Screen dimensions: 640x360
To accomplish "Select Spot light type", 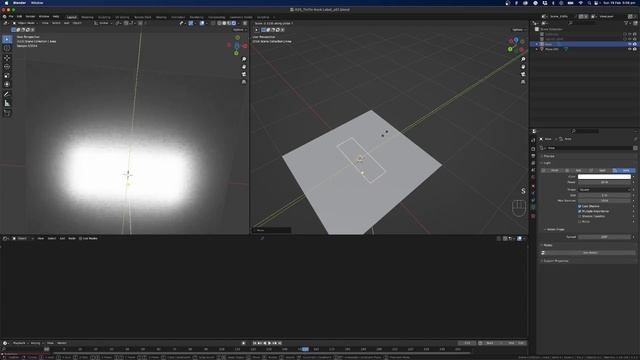I will (x=600, y=170).
